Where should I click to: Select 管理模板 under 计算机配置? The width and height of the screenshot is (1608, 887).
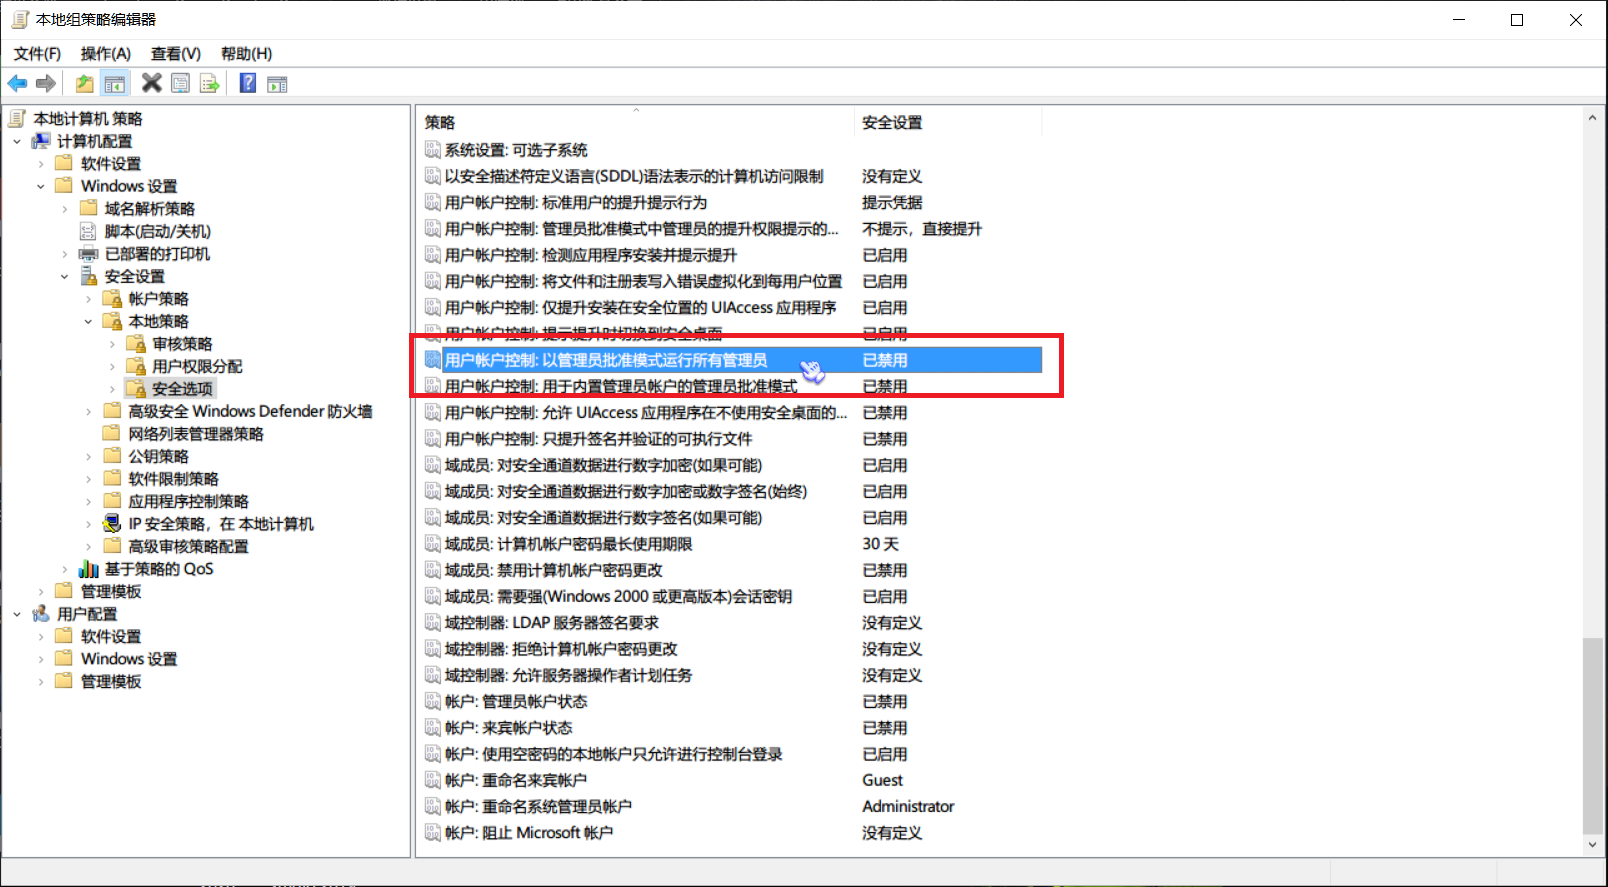coord(111,591)
